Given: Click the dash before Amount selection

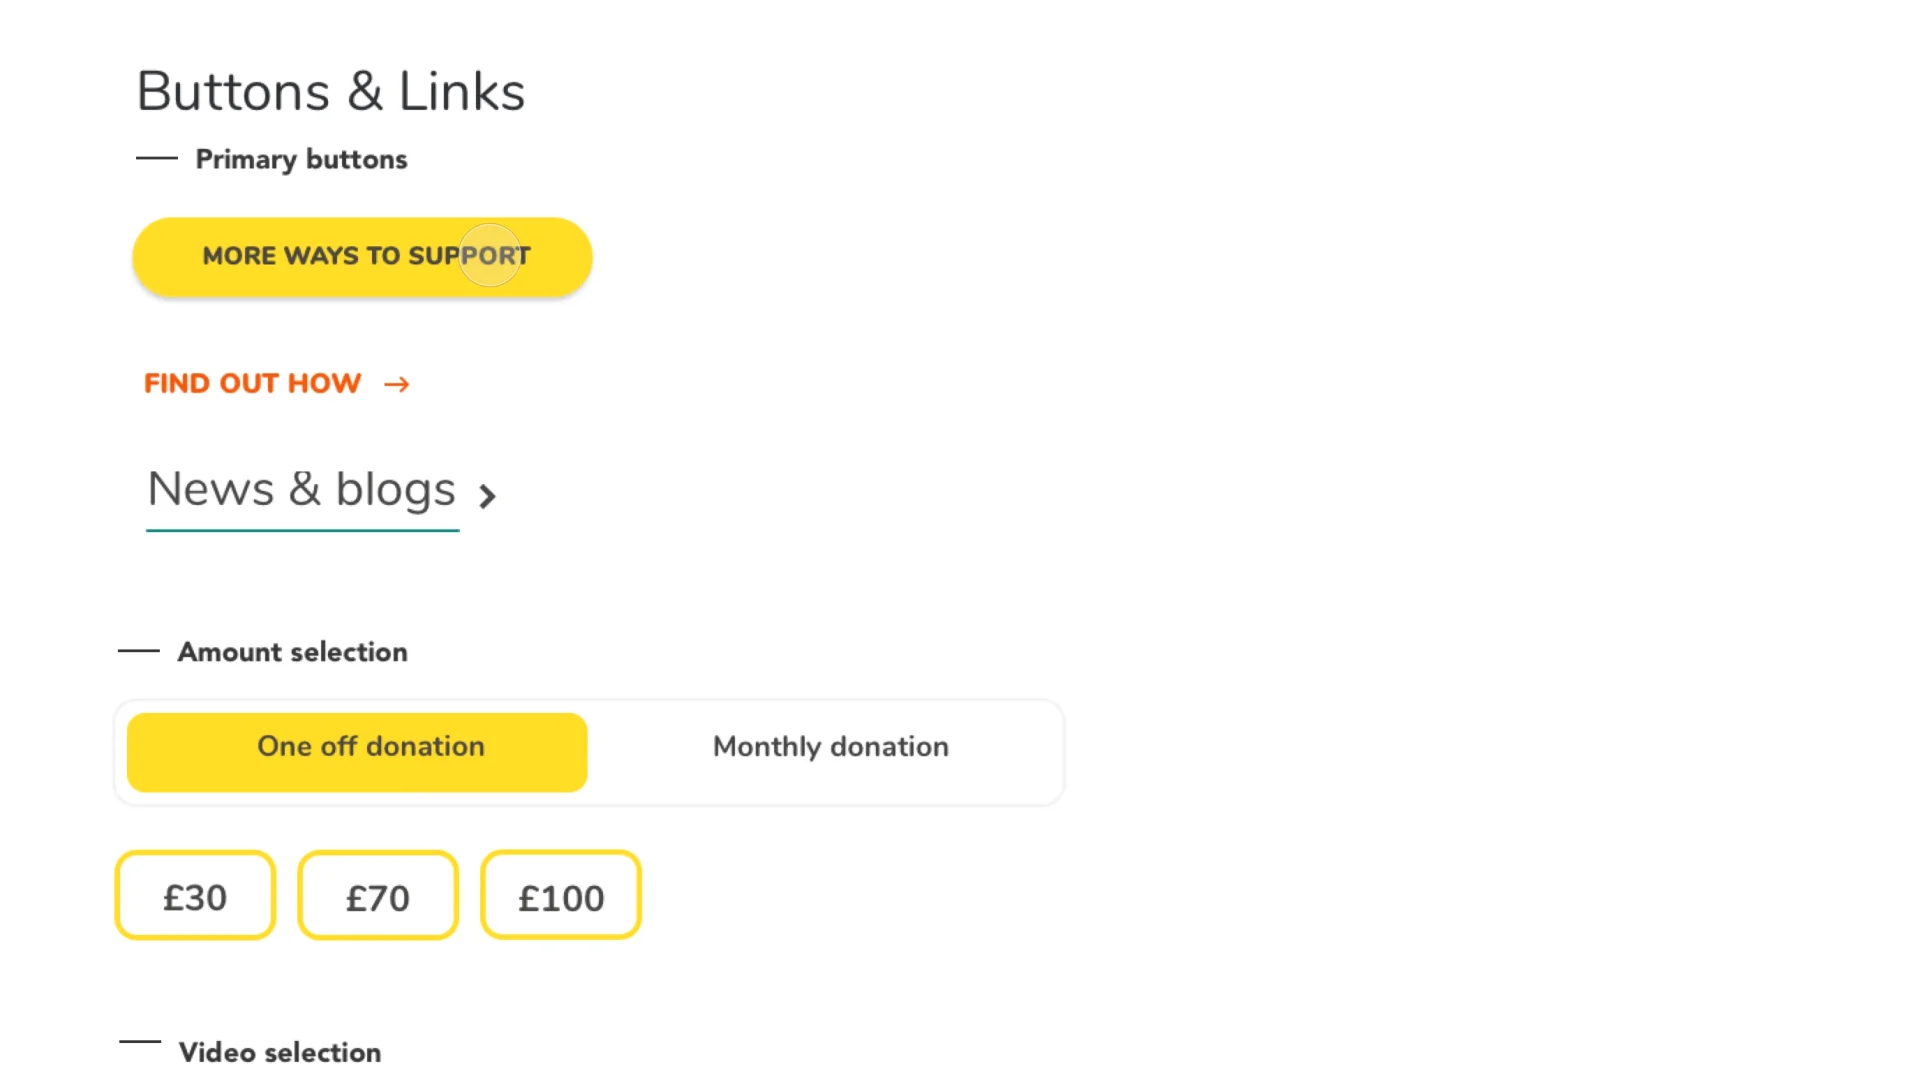Looking at the screenshot, I should (139, 651).
